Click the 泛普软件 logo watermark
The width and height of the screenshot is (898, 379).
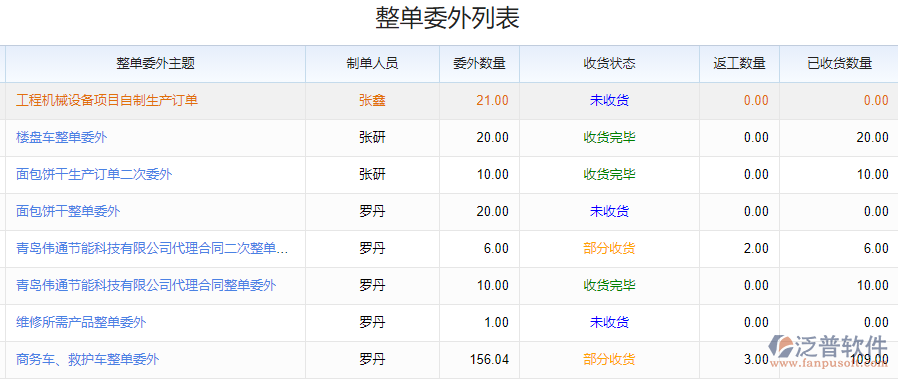tap(828, 350)
